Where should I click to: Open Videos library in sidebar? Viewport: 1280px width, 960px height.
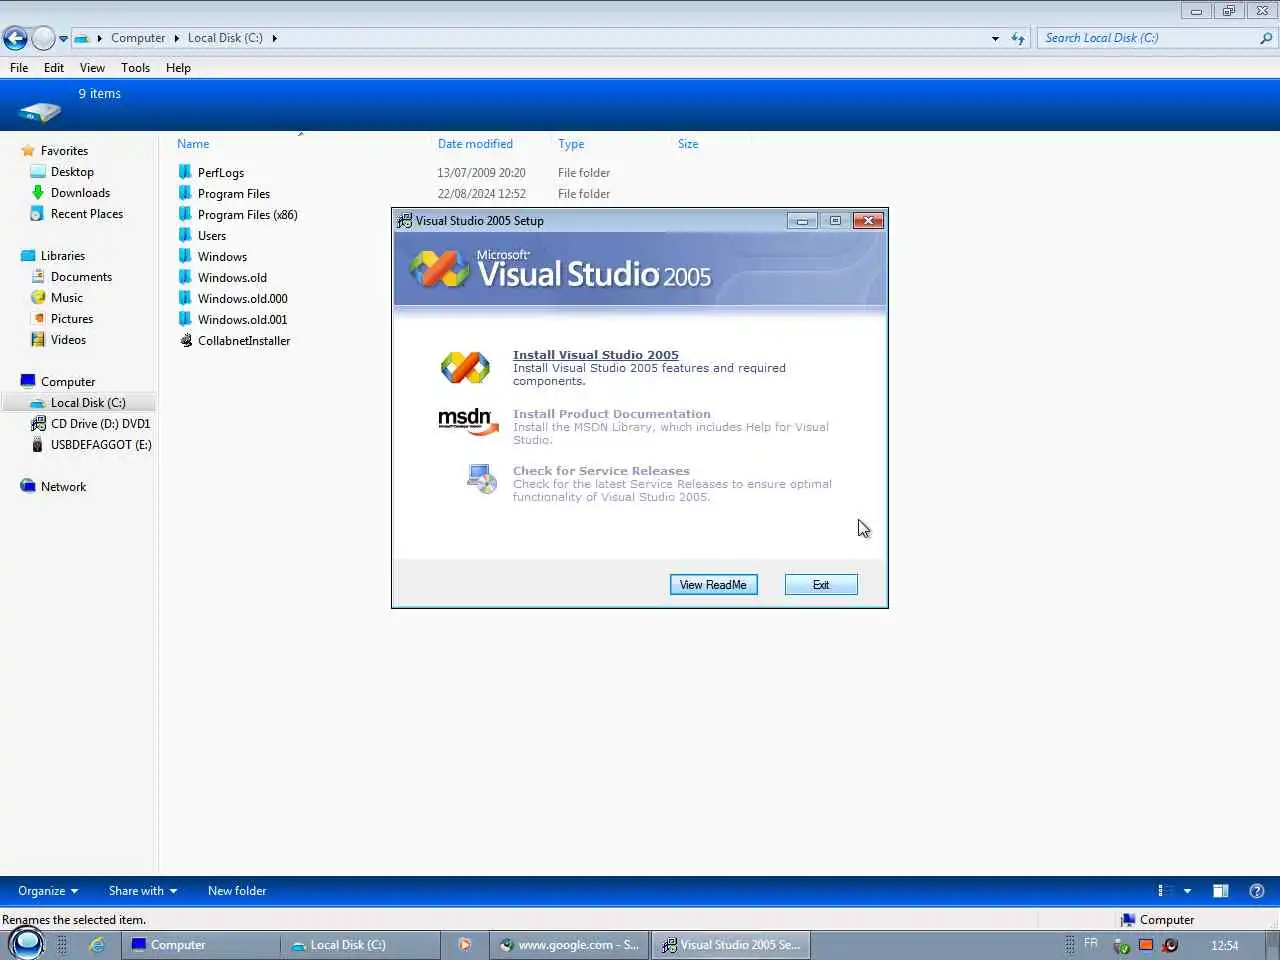point(68,340)
